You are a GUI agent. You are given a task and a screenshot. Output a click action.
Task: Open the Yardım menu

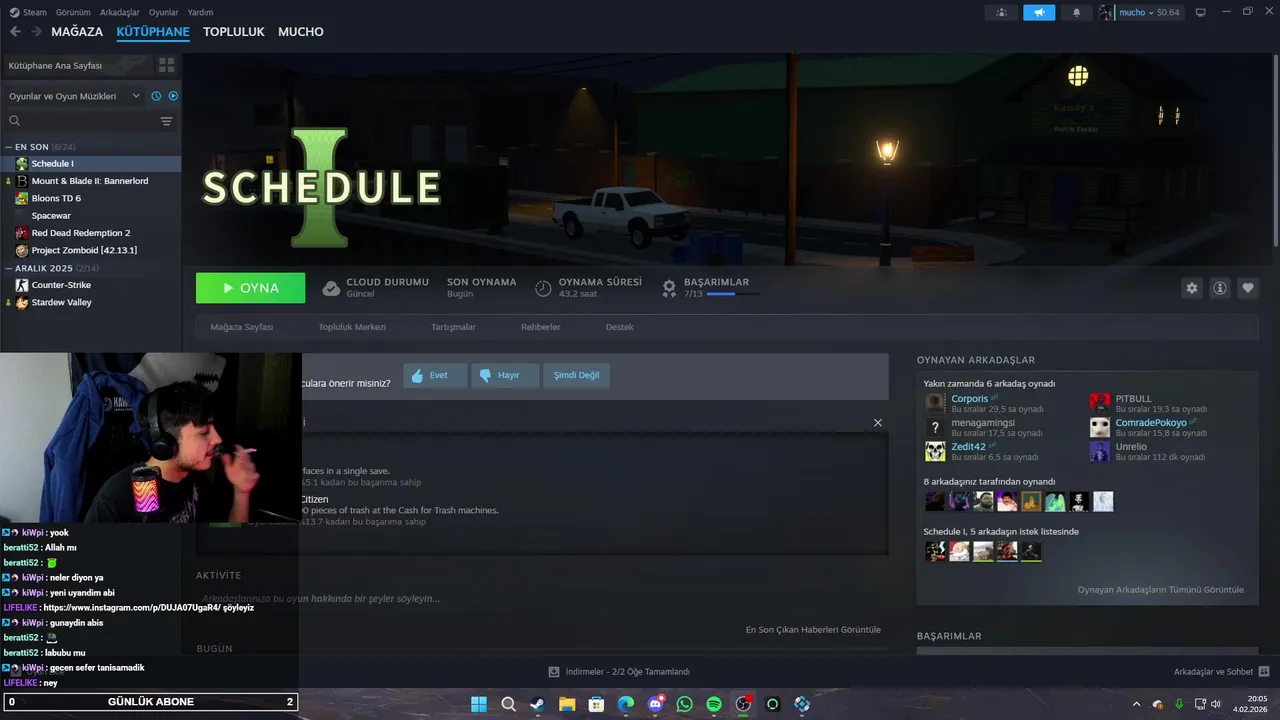tap(201, 12)
